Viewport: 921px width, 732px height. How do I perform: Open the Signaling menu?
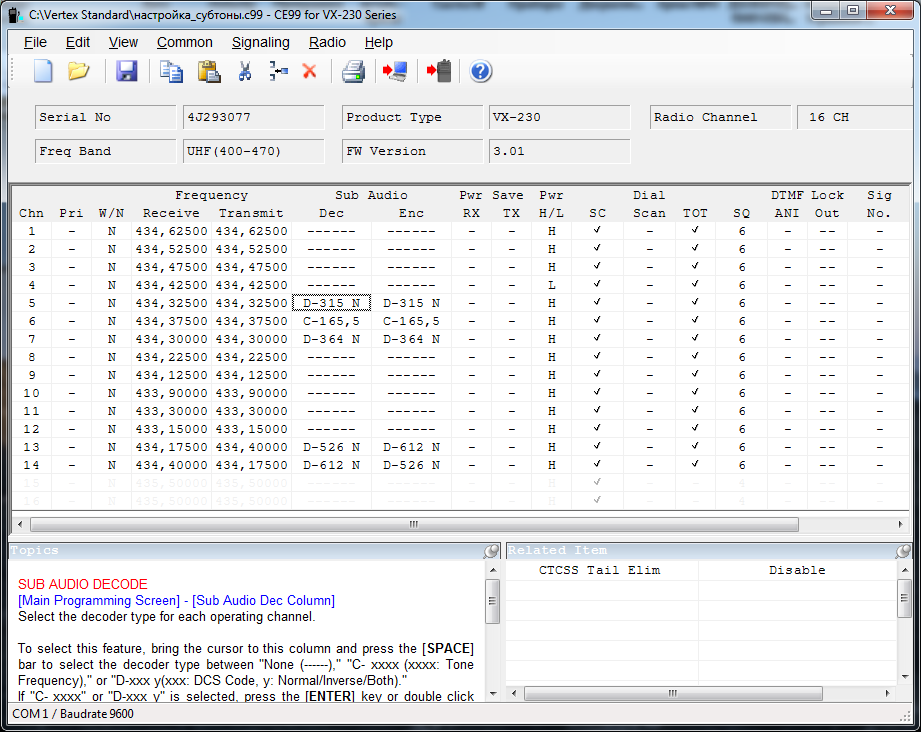pyautogui.click(x=261, y=42)
